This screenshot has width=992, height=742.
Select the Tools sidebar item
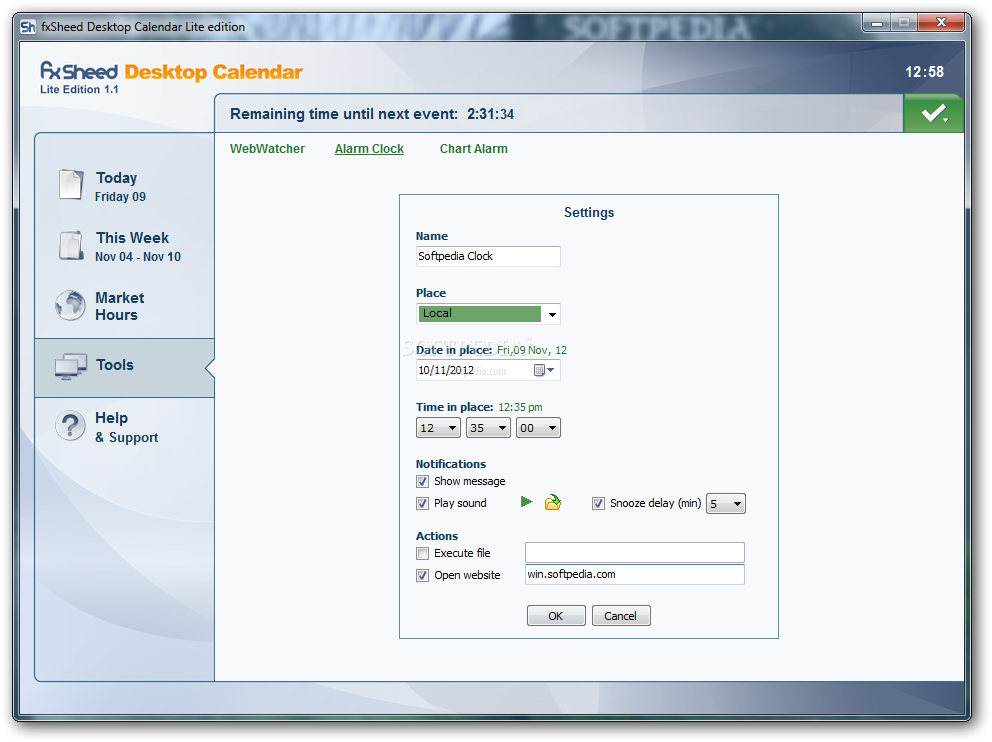pos(125,368)
